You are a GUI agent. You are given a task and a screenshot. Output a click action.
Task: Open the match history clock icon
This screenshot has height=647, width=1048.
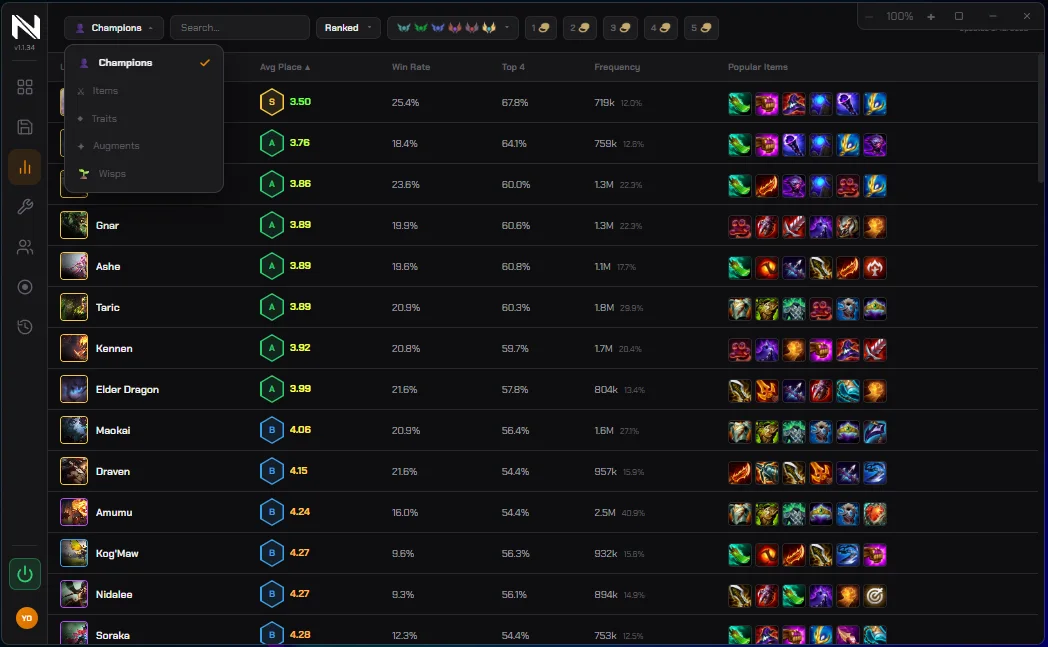coord(25,327)
